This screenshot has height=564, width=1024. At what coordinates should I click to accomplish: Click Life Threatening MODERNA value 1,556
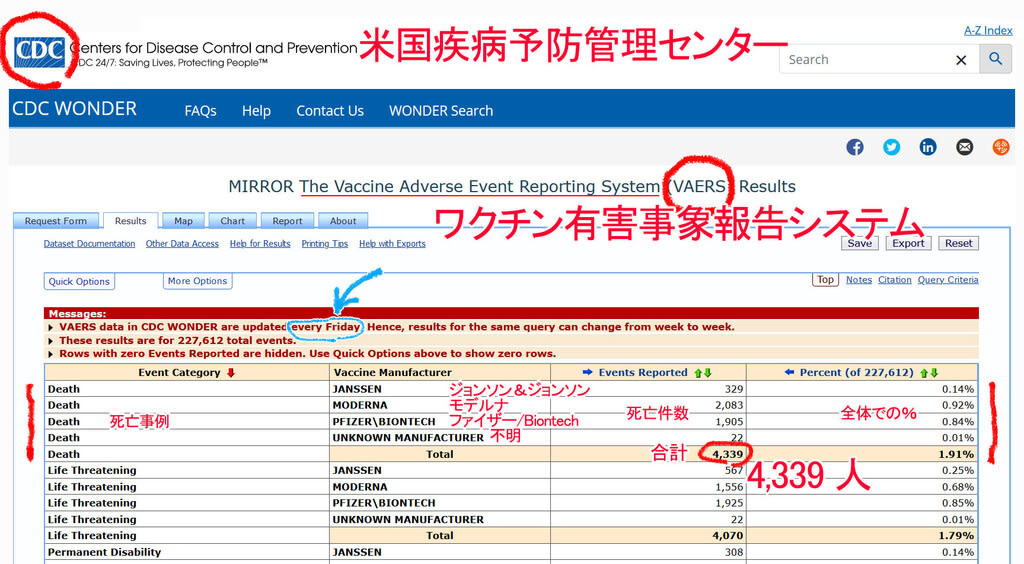[729, 487]
